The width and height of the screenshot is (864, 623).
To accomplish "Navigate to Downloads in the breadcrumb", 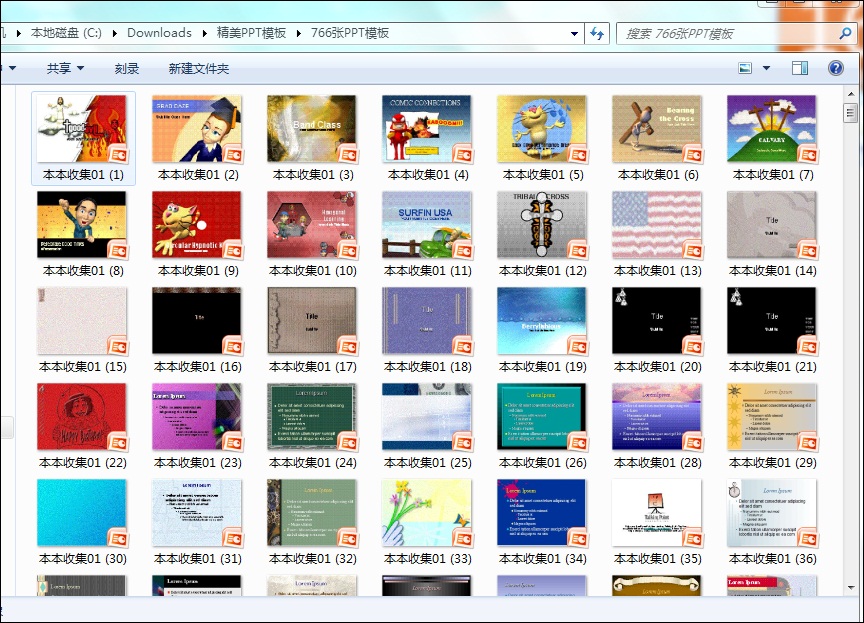I will tap(159, 33).
